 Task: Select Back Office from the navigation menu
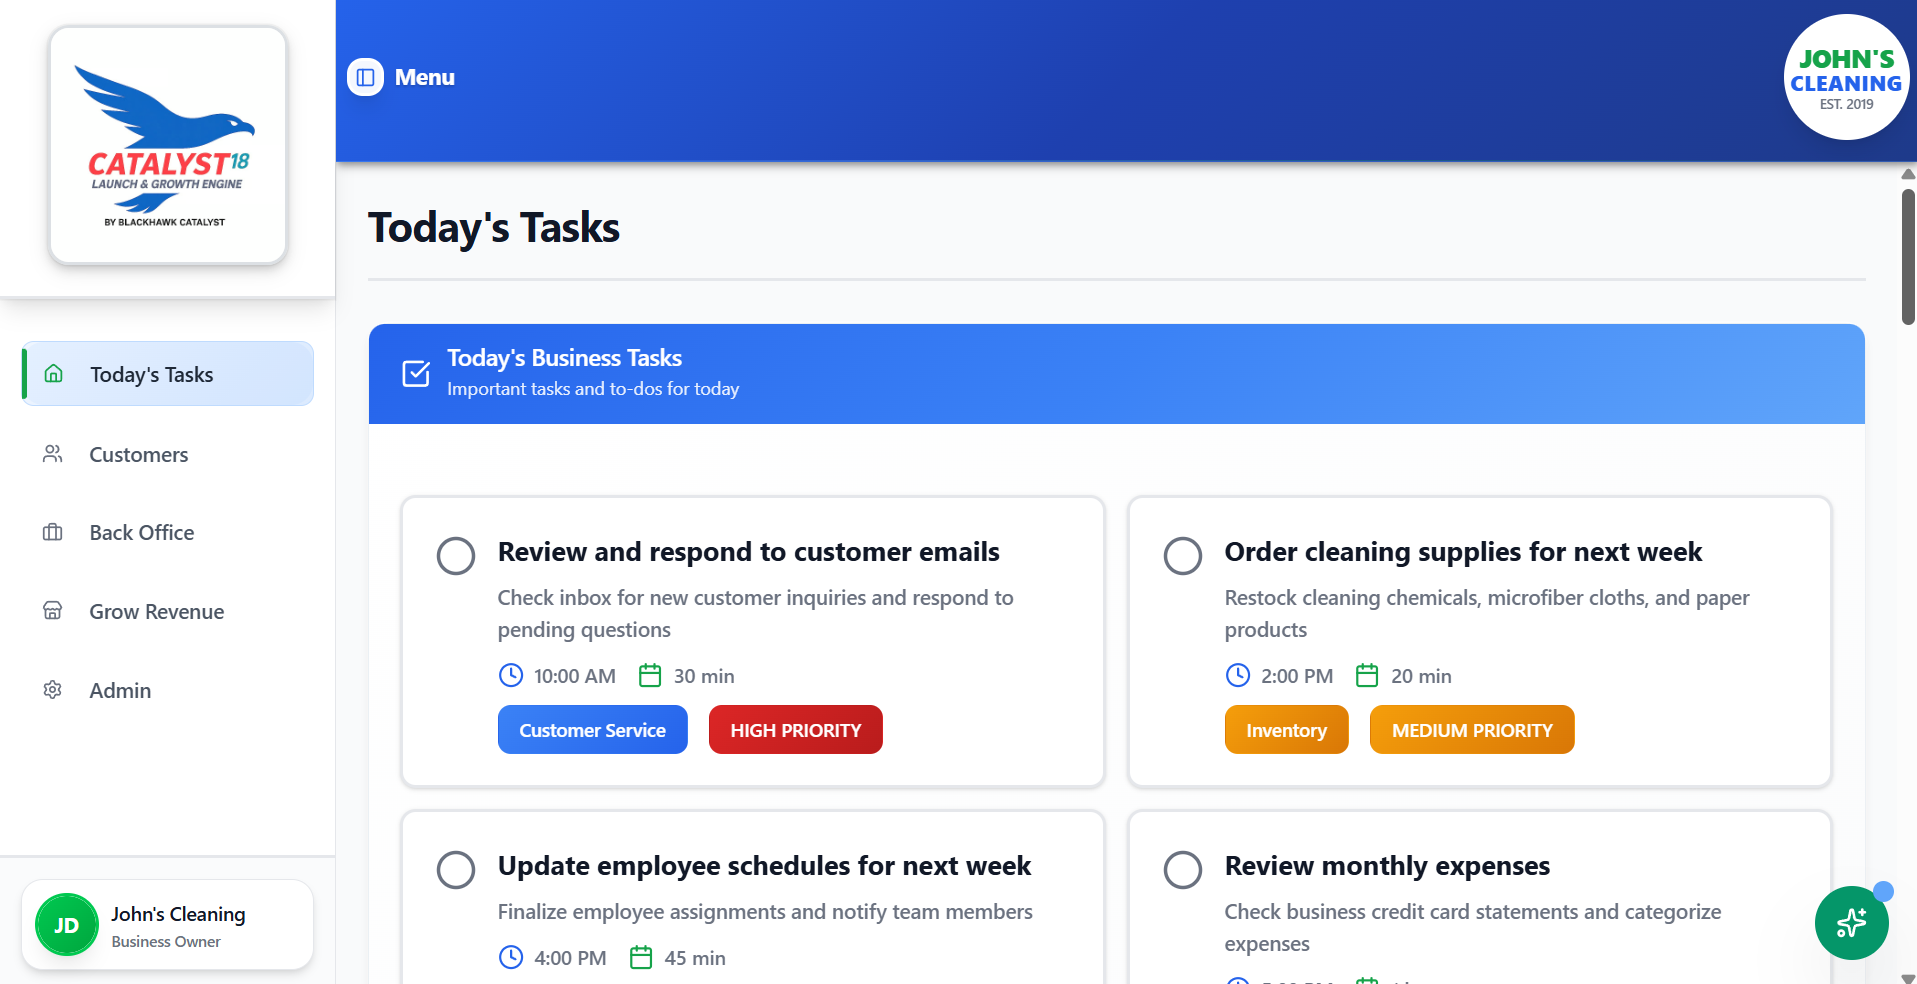click(x=141, y=532)
